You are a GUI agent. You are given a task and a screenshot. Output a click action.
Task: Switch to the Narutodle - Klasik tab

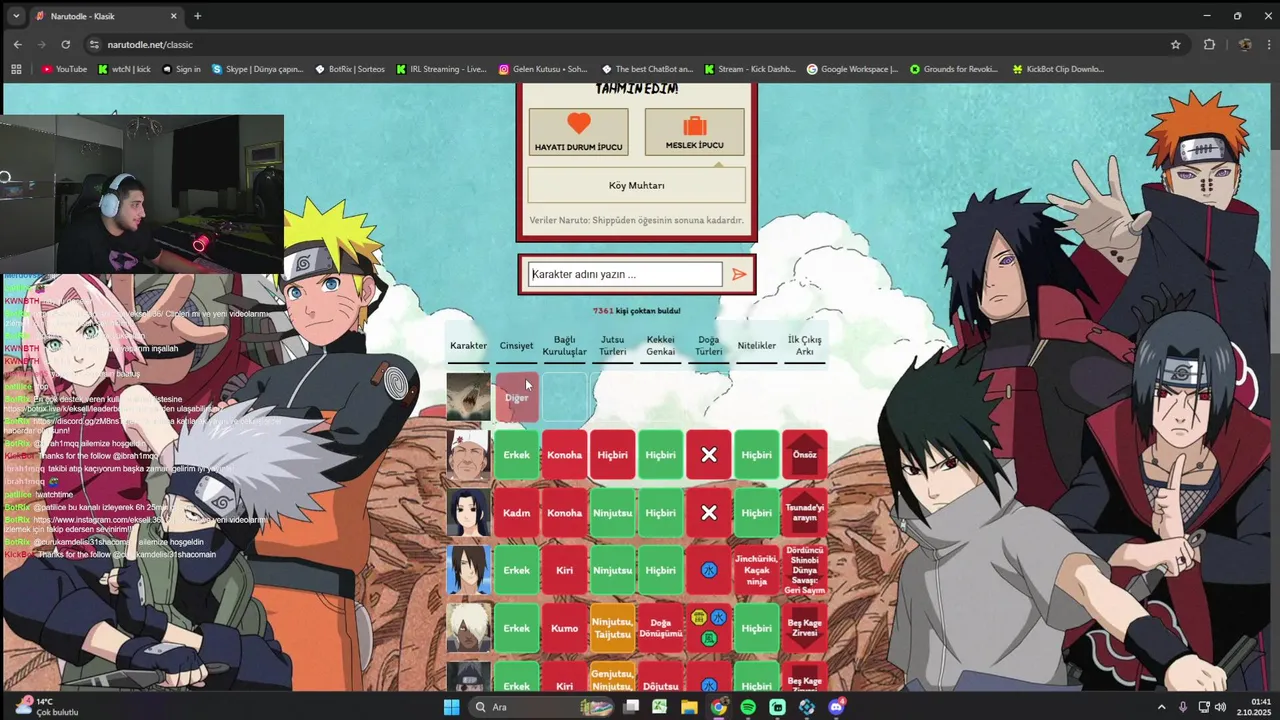coord(106,16)
